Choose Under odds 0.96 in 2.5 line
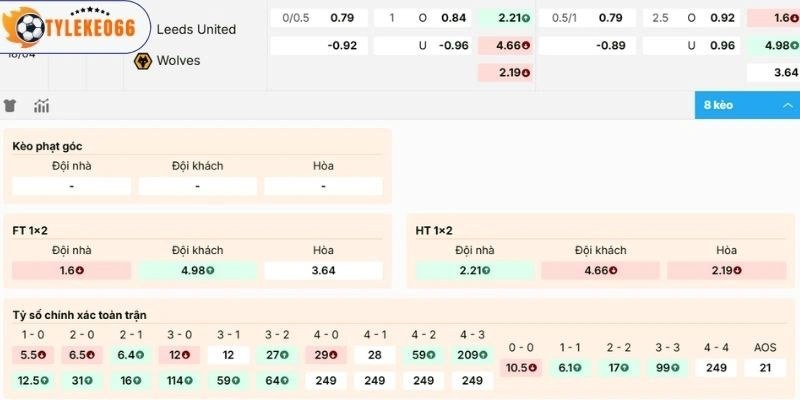This screenshot has height=400, width=800. click(722, 45)
